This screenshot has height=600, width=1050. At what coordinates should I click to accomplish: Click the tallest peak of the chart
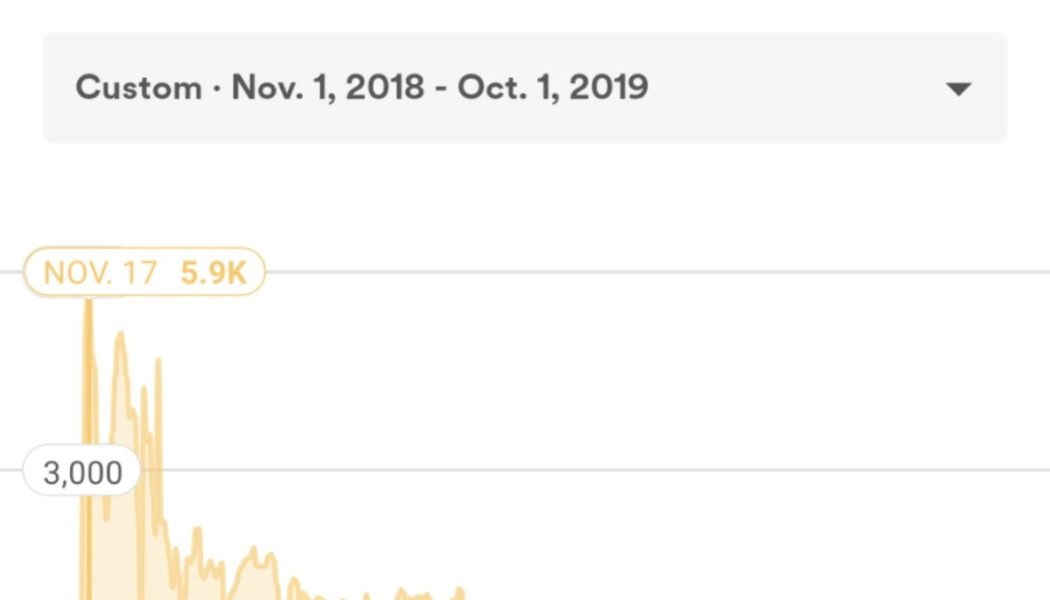coord(88,302)
